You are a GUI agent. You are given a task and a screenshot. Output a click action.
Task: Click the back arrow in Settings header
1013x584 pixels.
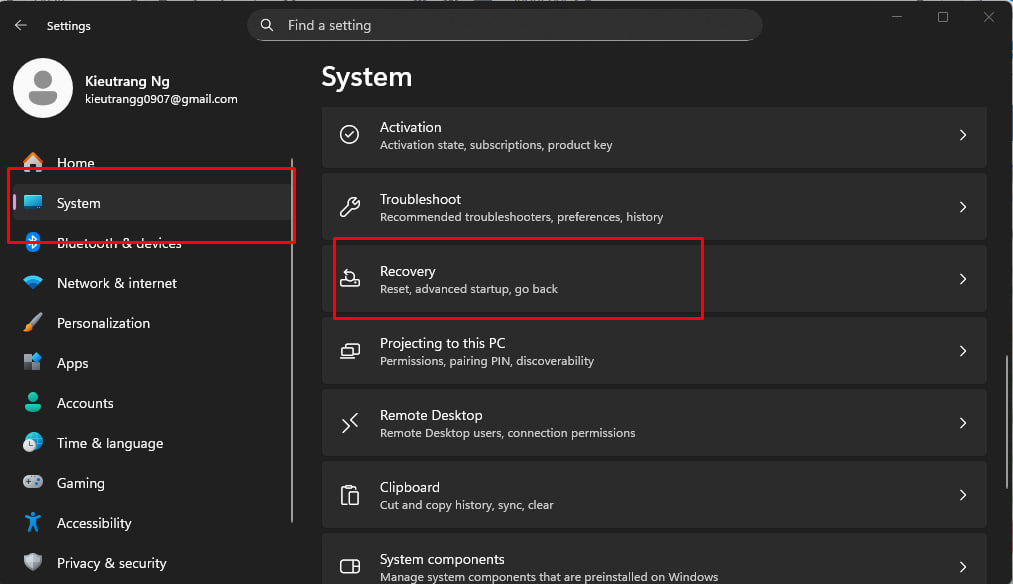[x=21, y=26]
